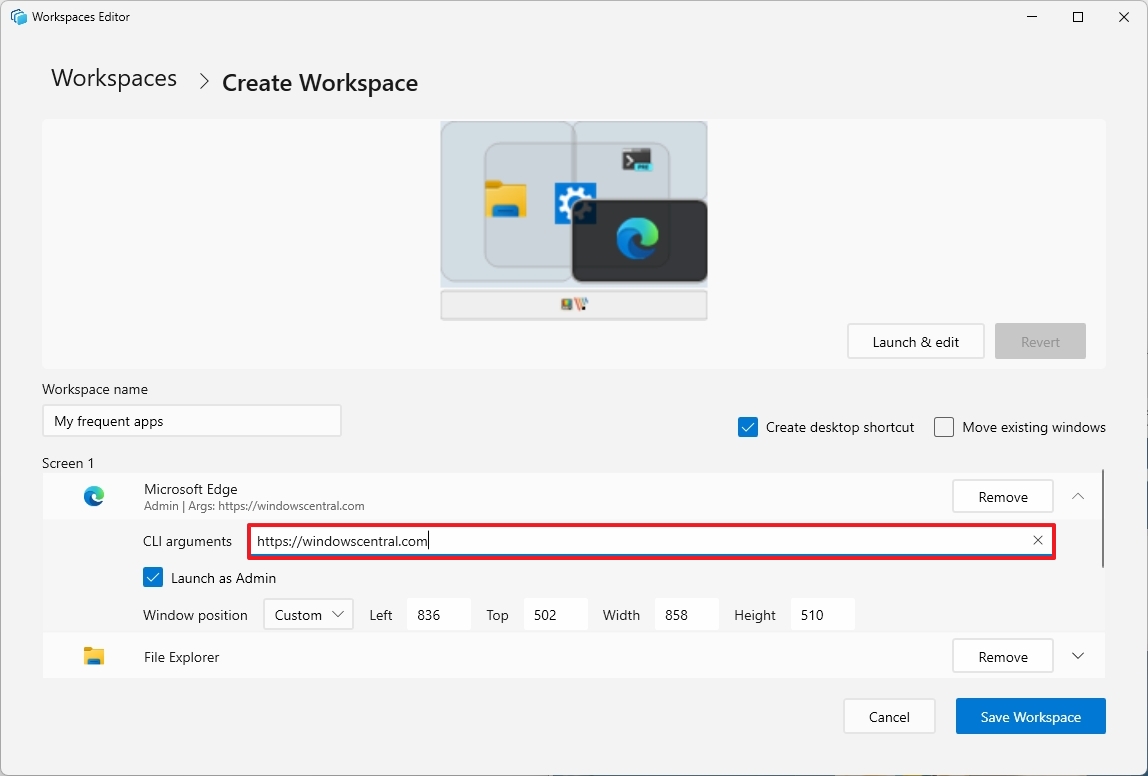This screenshot has width=1148, height=776.
Task: Collapse the Microsoft Edge entry with its chevron
Action: [1077, 495]
